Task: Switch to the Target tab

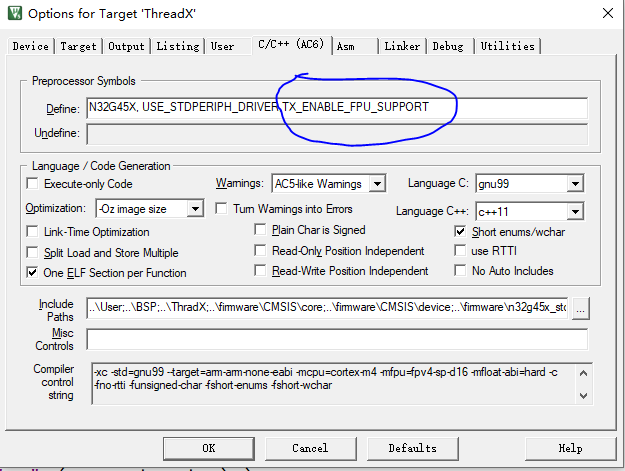Action: click(x=79, y=46)
